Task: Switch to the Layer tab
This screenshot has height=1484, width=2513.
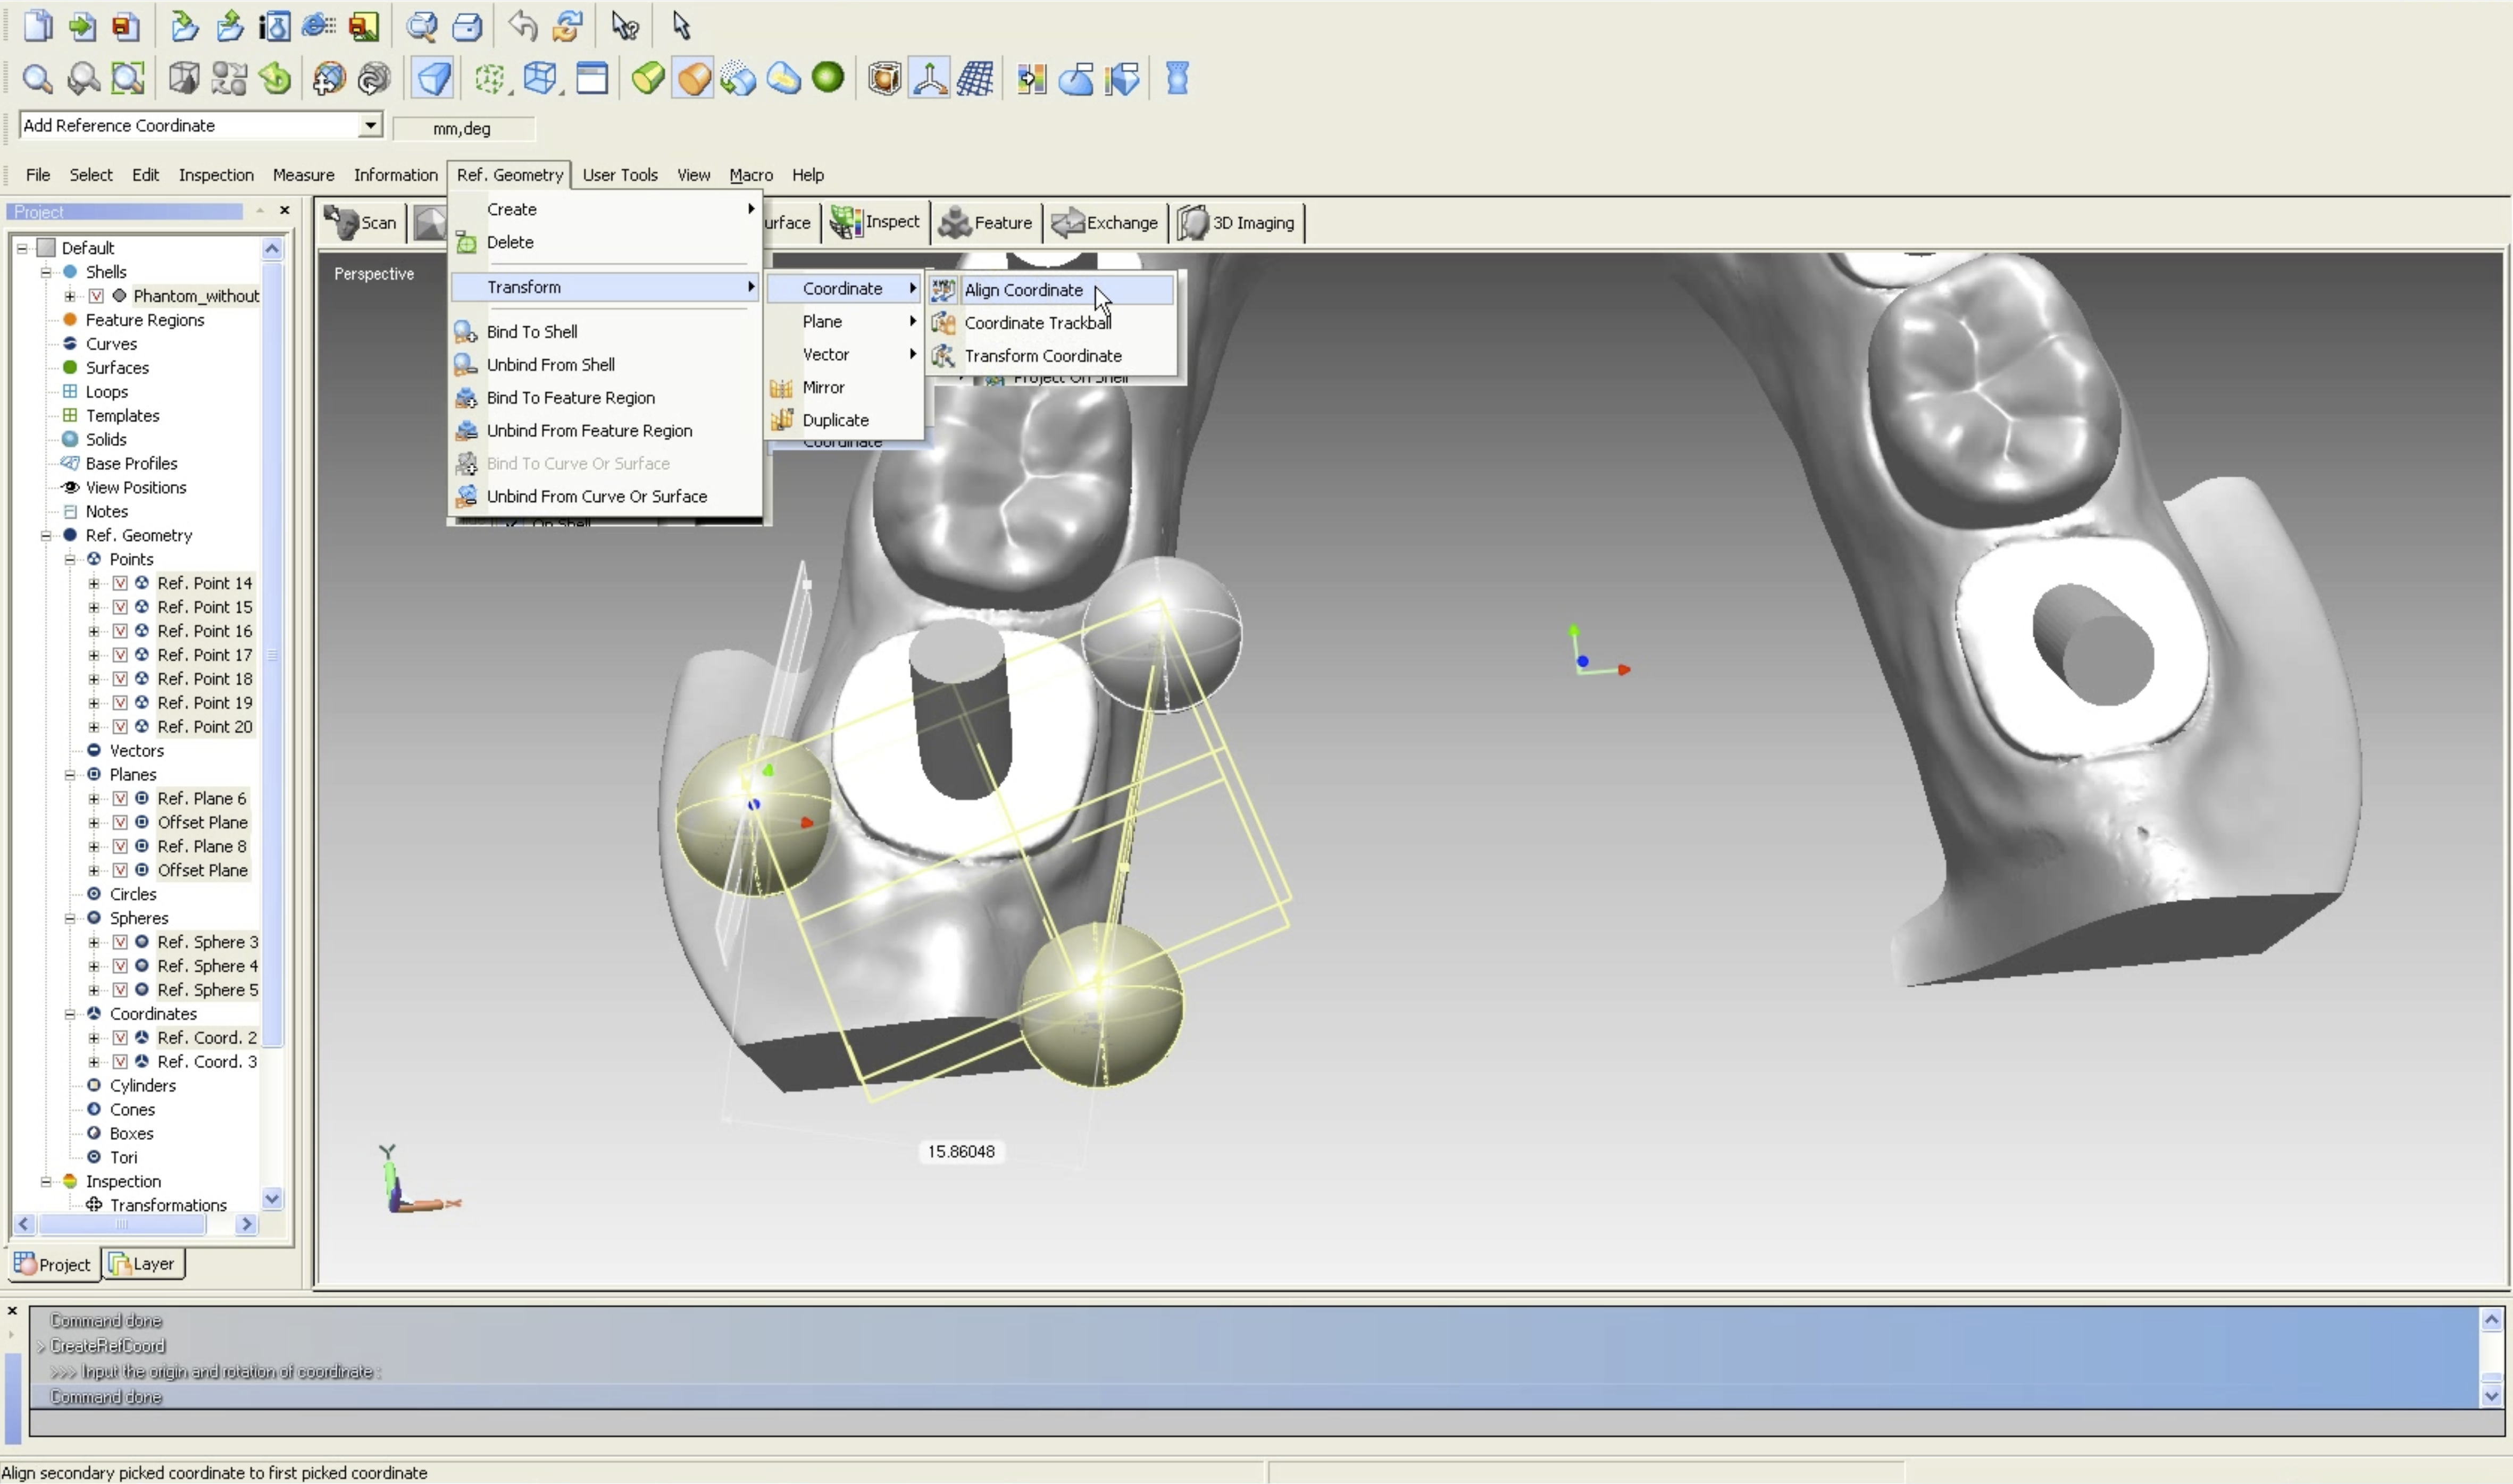Action: [x=143, y=1264]
